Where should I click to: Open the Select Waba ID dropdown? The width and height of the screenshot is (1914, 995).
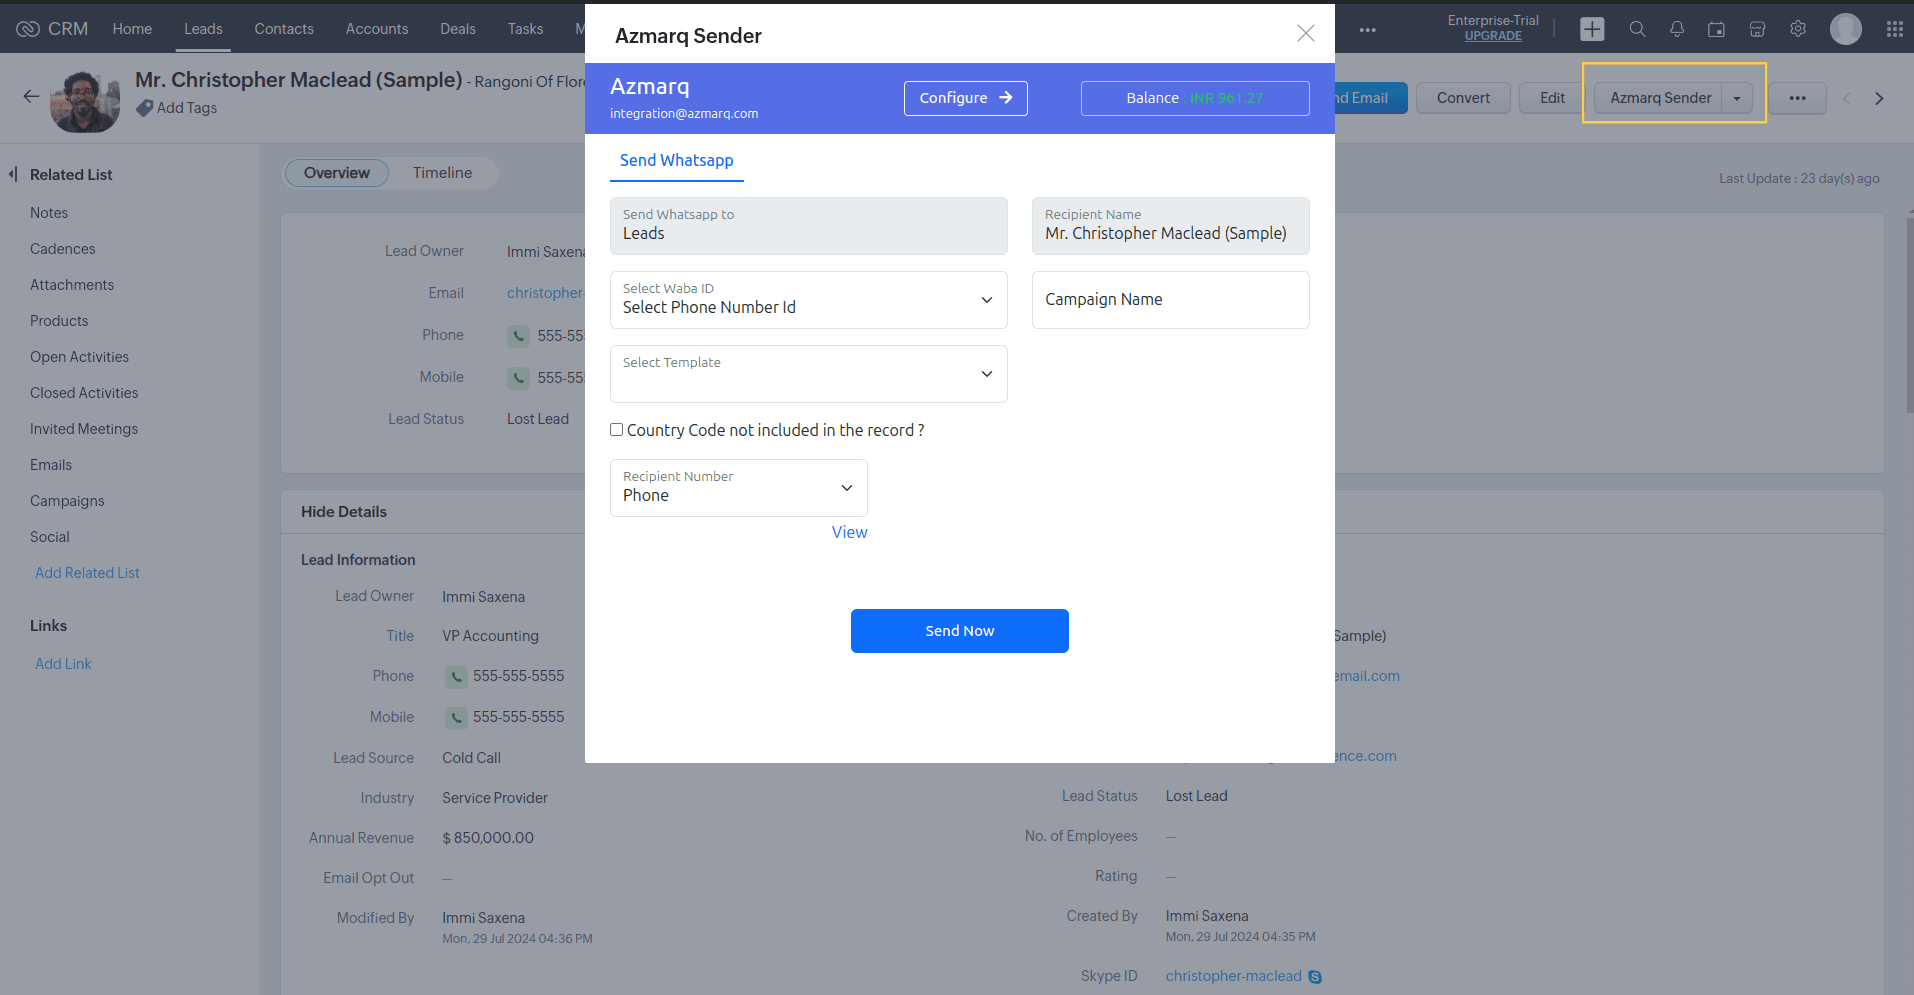808,300
